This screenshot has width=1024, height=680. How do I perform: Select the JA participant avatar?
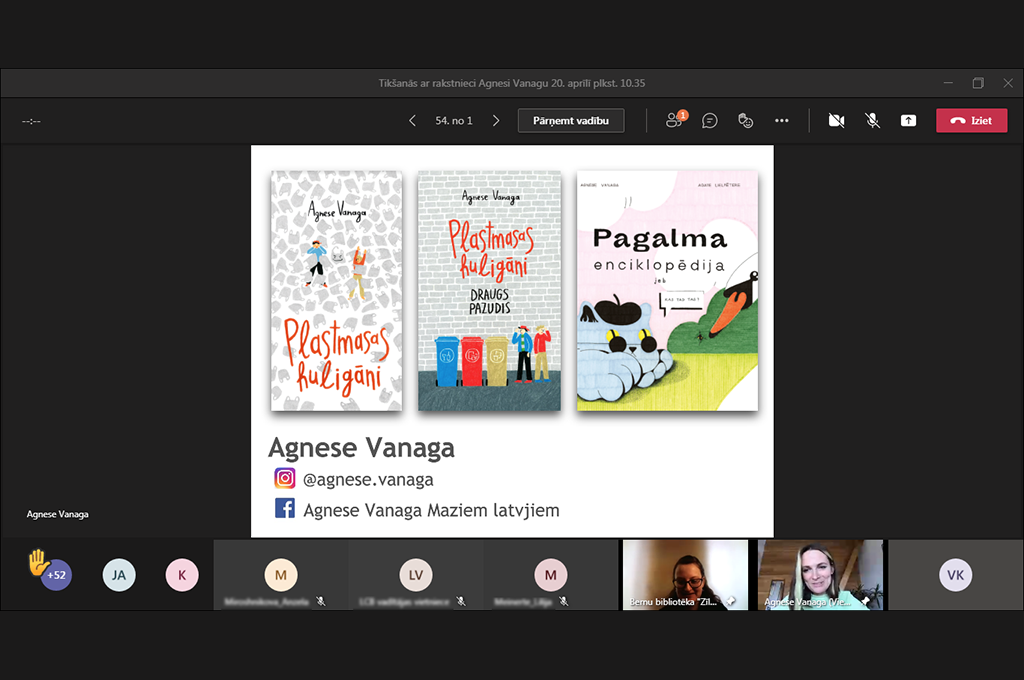[x=119, y=575]
